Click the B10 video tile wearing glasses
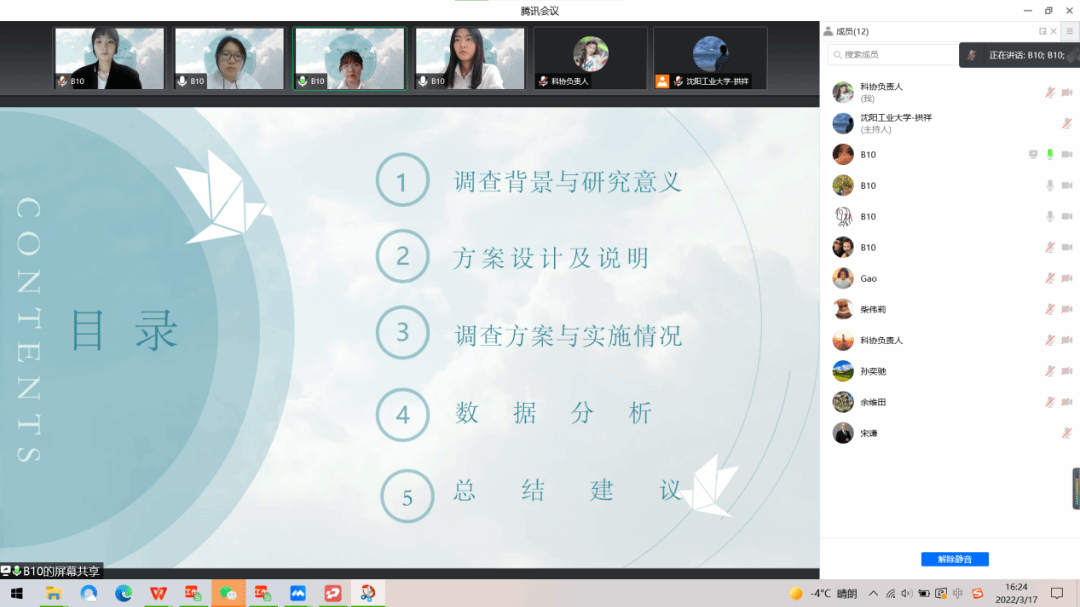 click(x=229, y=59)
